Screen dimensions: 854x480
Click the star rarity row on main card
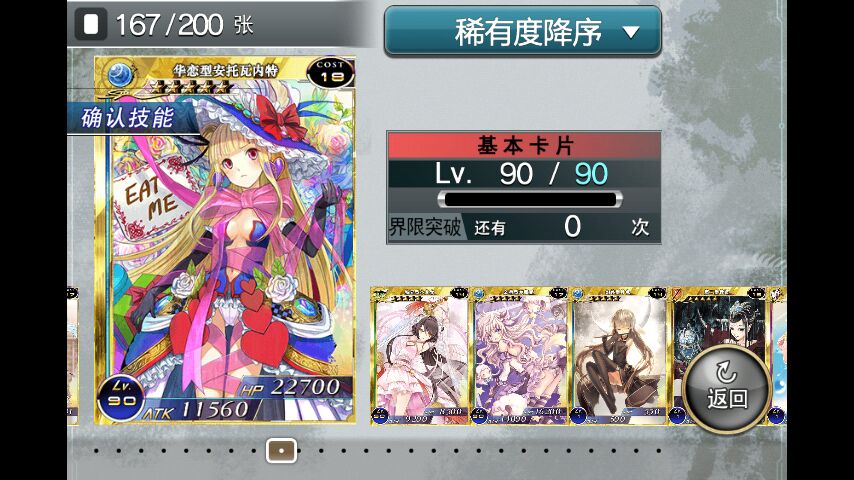[x=191, y=87]
